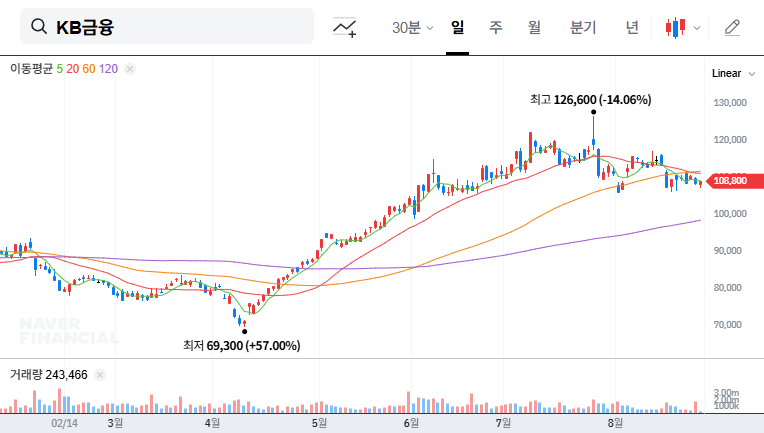Switch to the 분기 quarterly tab
764x433 pixels.
coord(583,27)
